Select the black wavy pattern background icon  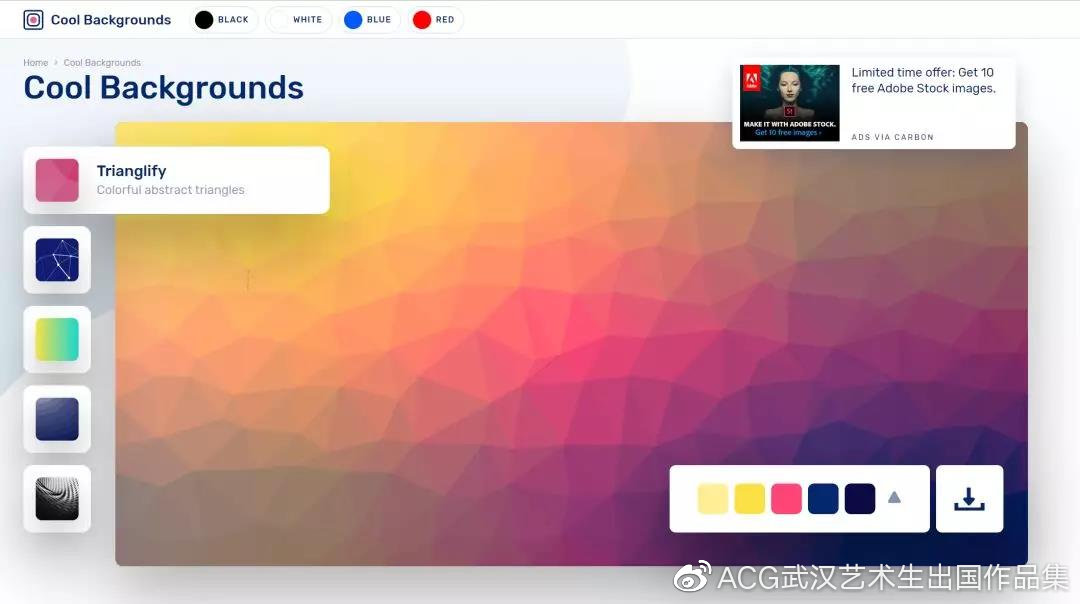click(57, 499)
